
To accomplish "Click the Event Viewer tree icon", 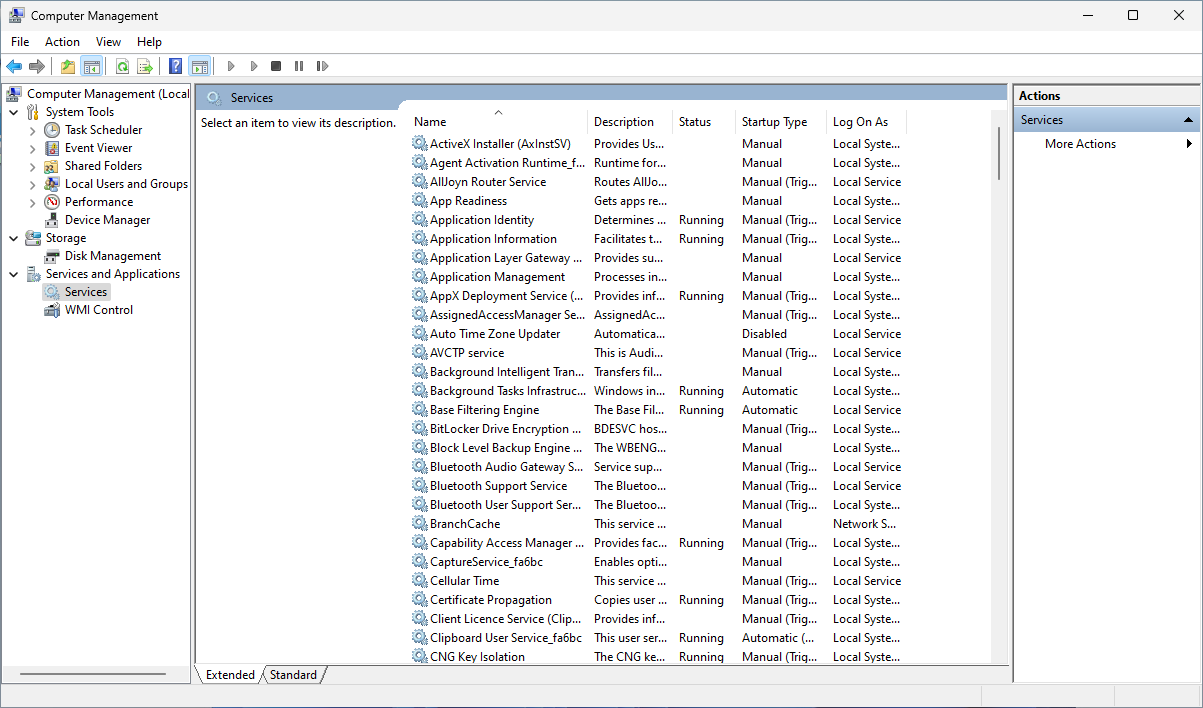I will [x=52, y=148].
